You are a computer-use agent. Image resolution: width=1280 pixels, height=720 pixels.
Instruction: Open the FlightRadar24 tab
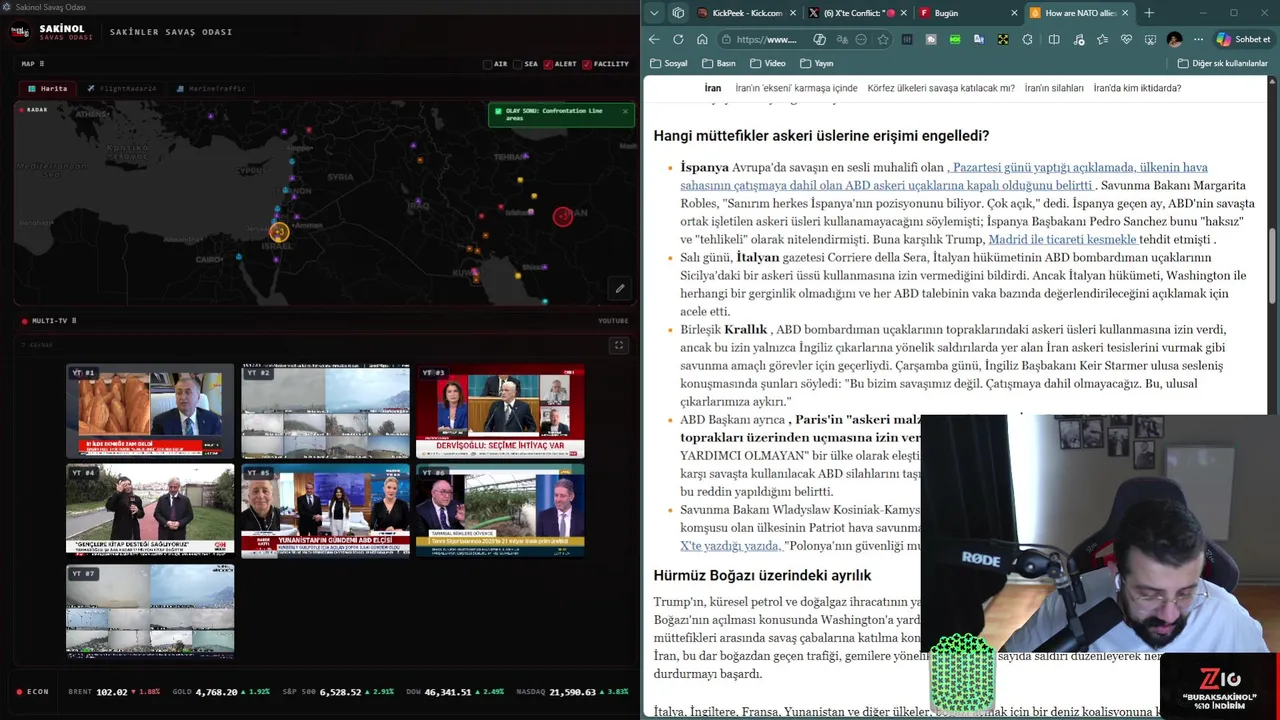(x=122, y=88)
